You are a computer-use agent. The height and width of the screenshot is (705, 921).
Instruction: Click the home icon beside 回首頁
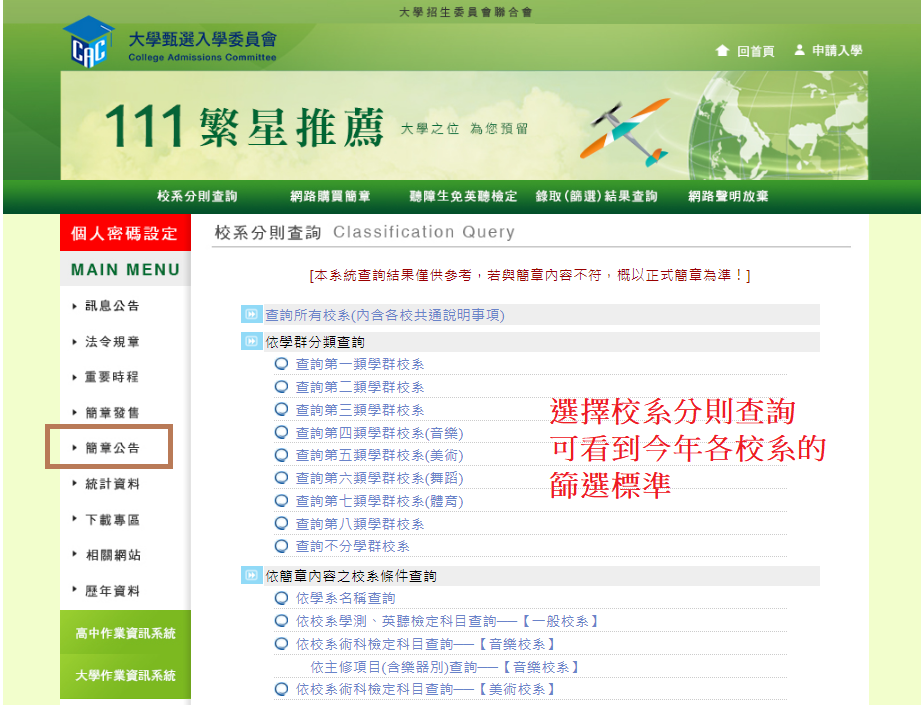click(722, 51)
